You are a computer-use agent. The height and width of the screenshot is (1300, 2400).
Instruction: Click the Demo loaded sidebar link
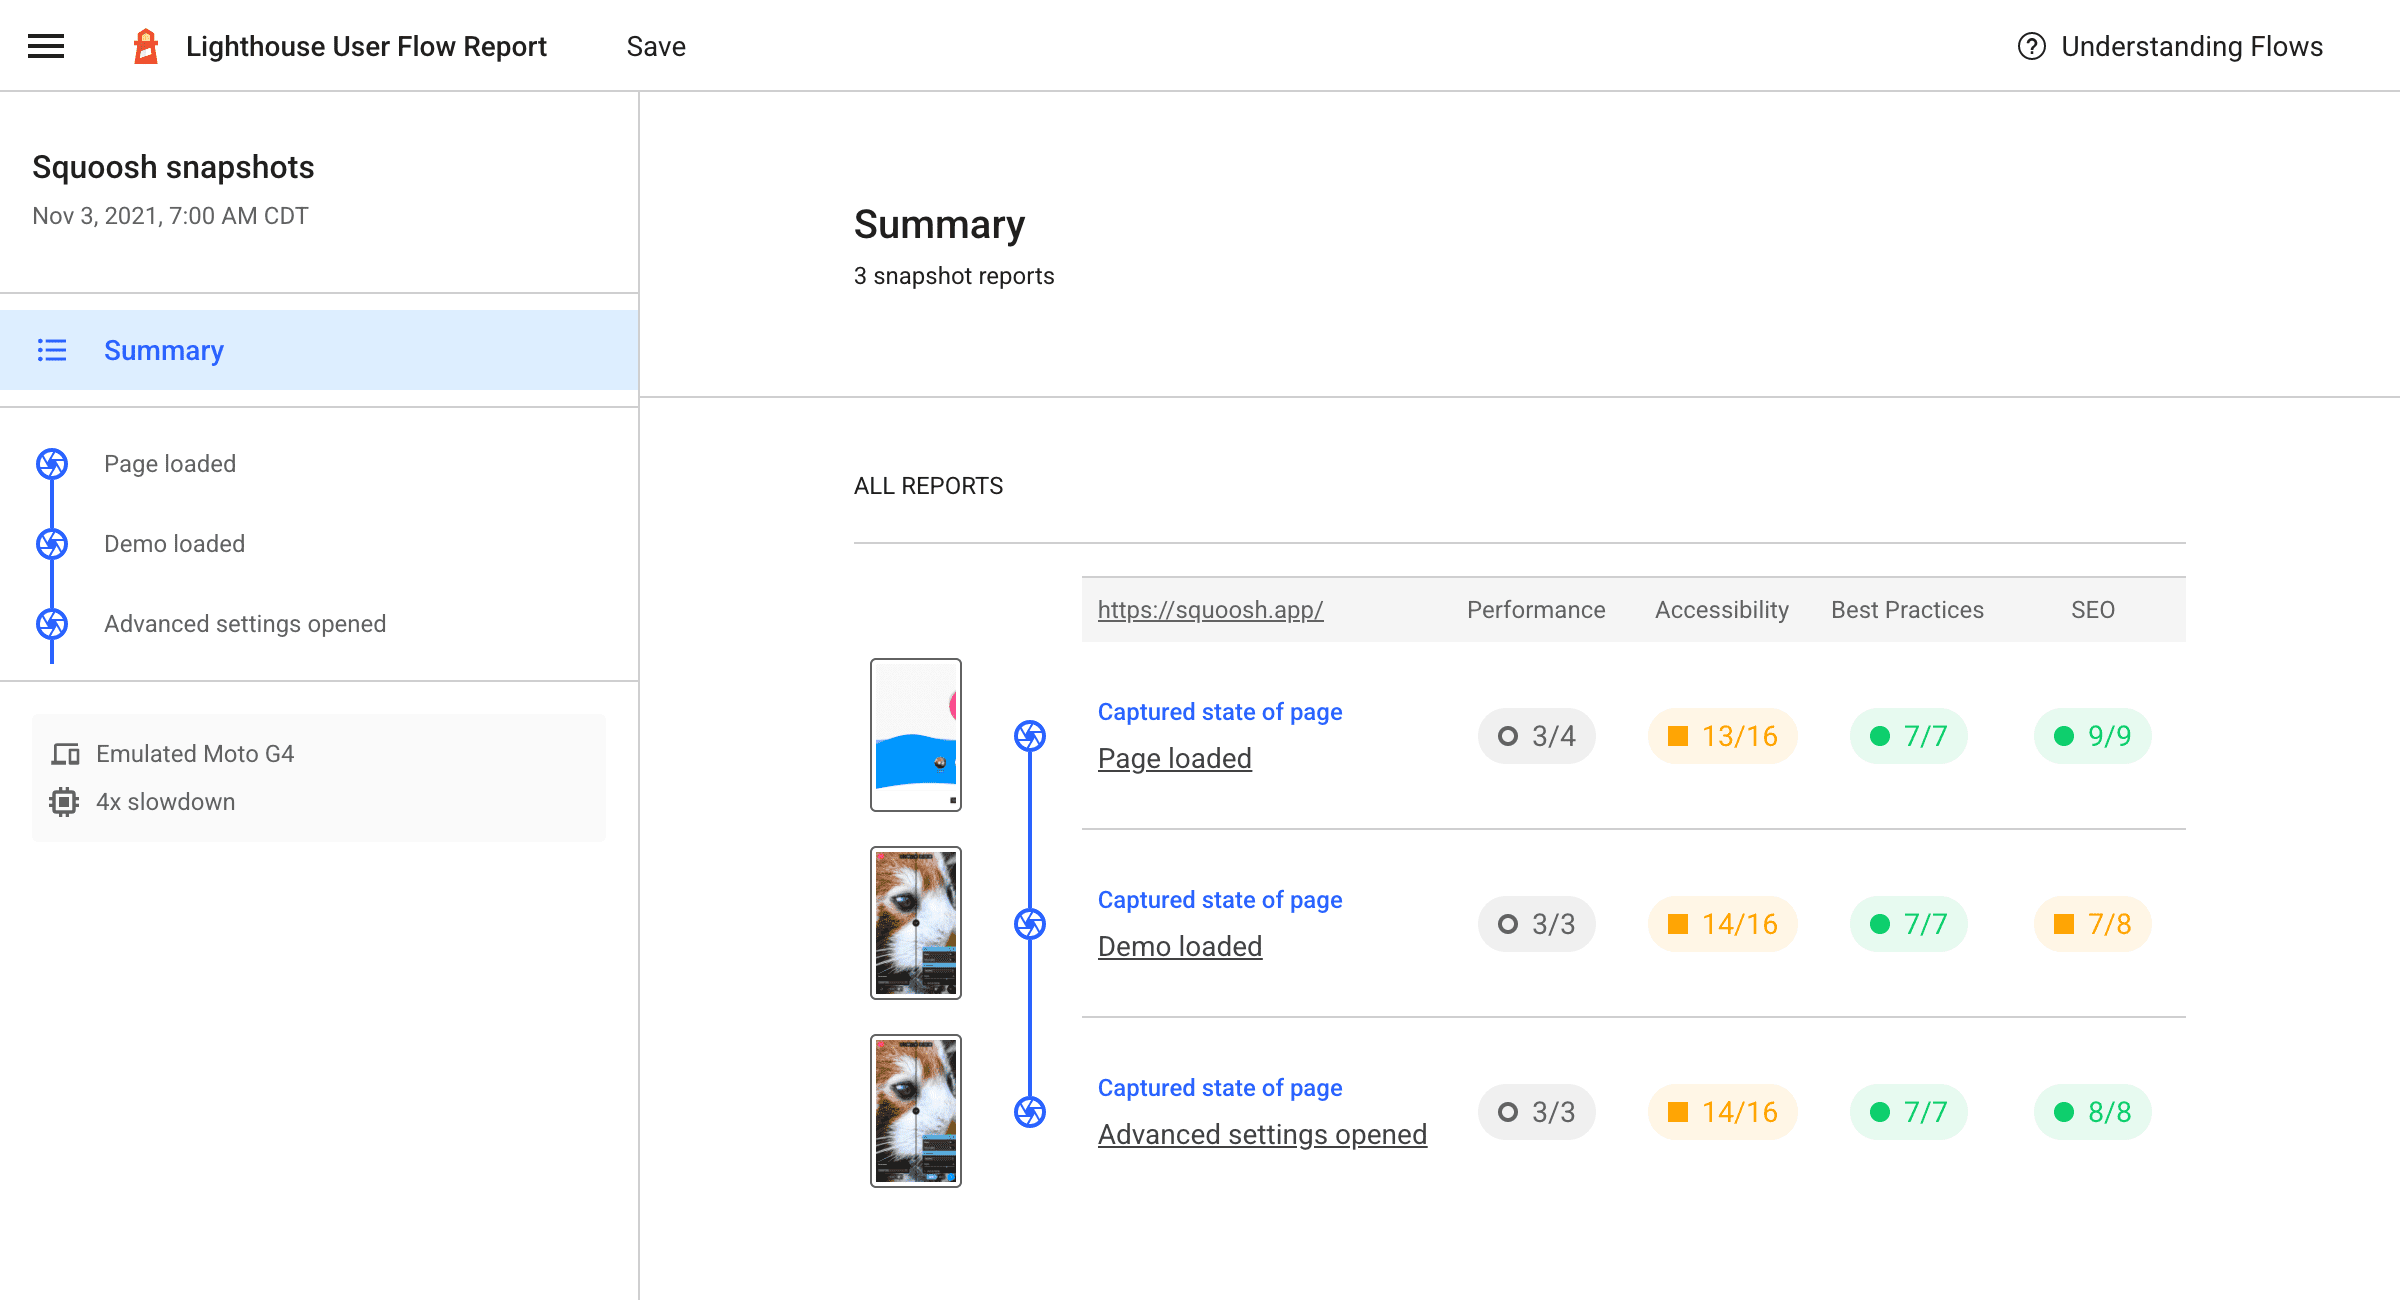coord(173,544)
